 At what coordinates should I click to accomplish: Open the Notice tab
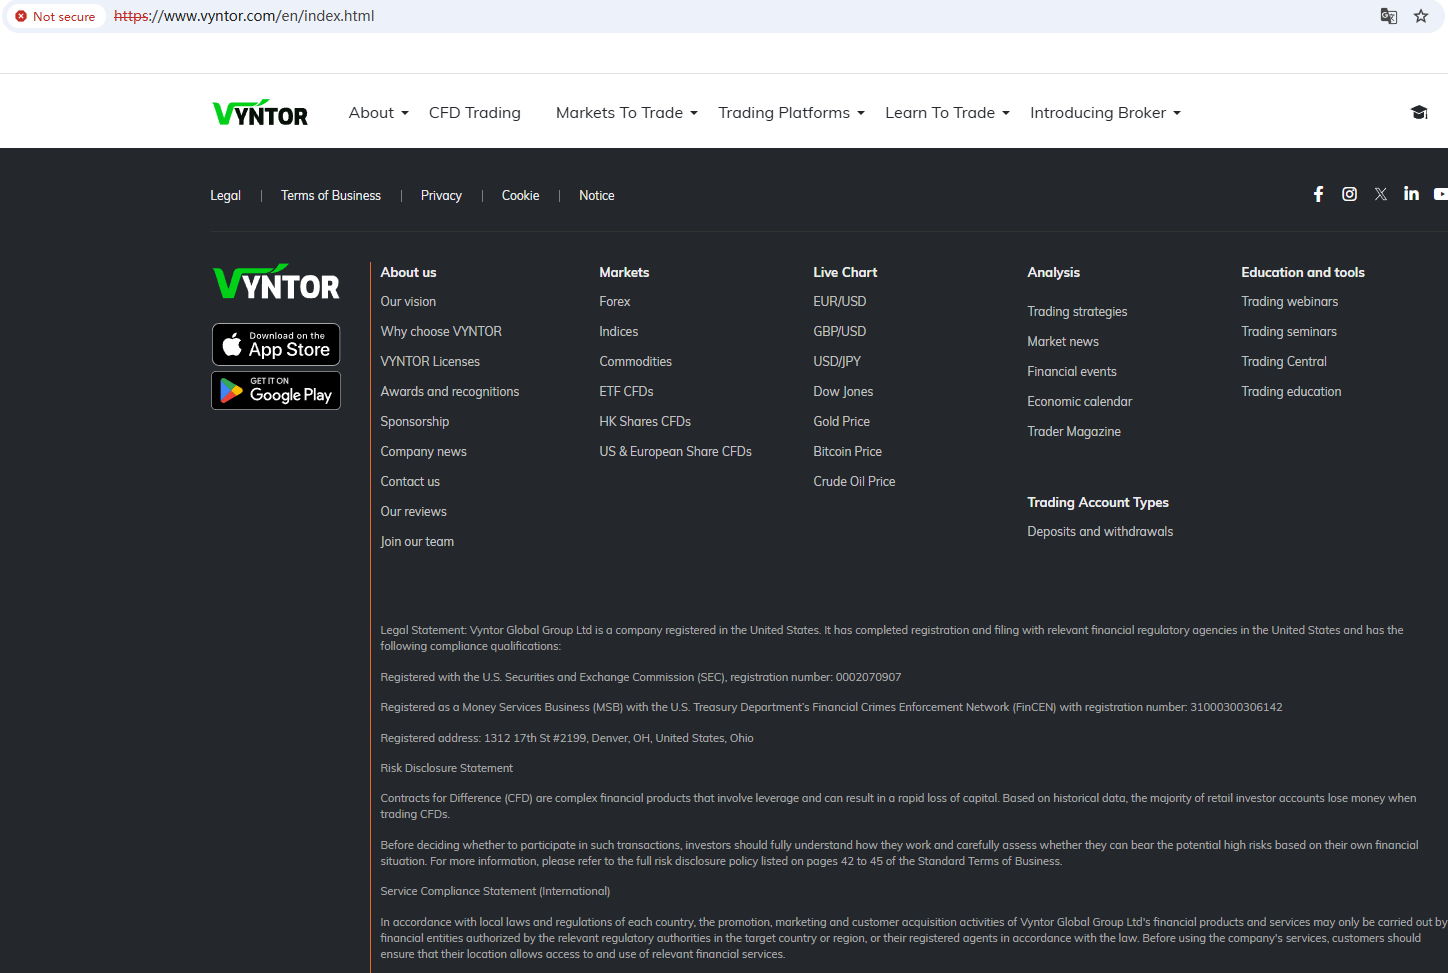(597, 196)
